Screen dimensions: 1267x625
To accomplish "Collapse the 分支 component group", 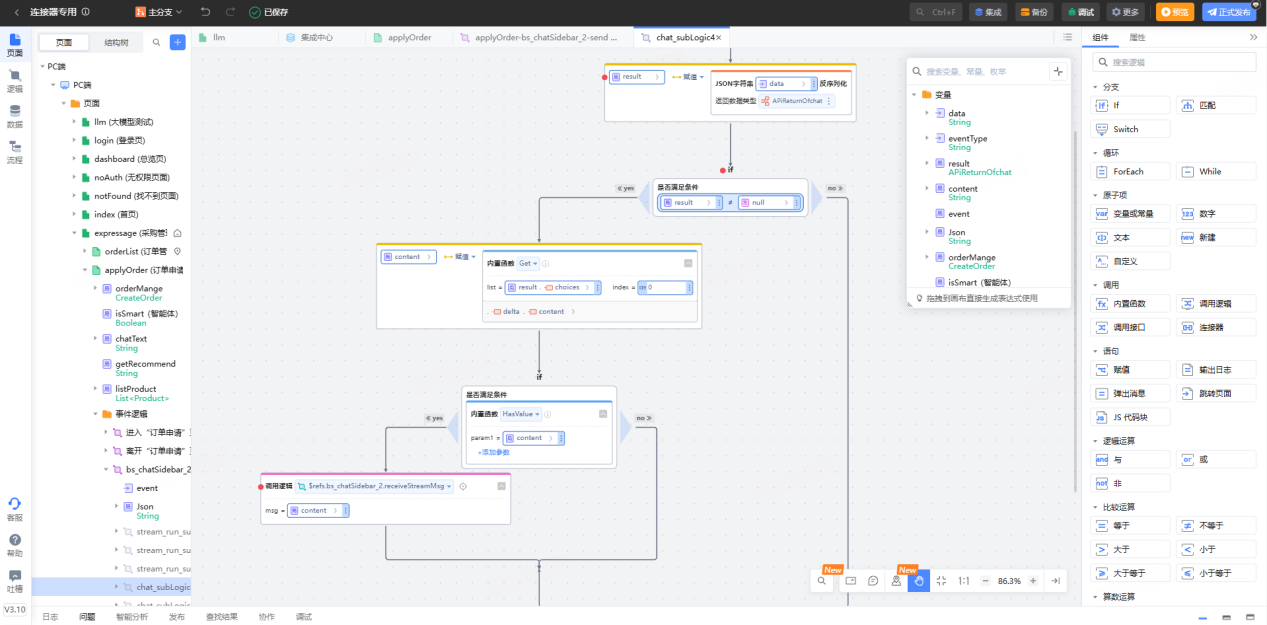I will pyautogui.click(x=1096, y=87).
